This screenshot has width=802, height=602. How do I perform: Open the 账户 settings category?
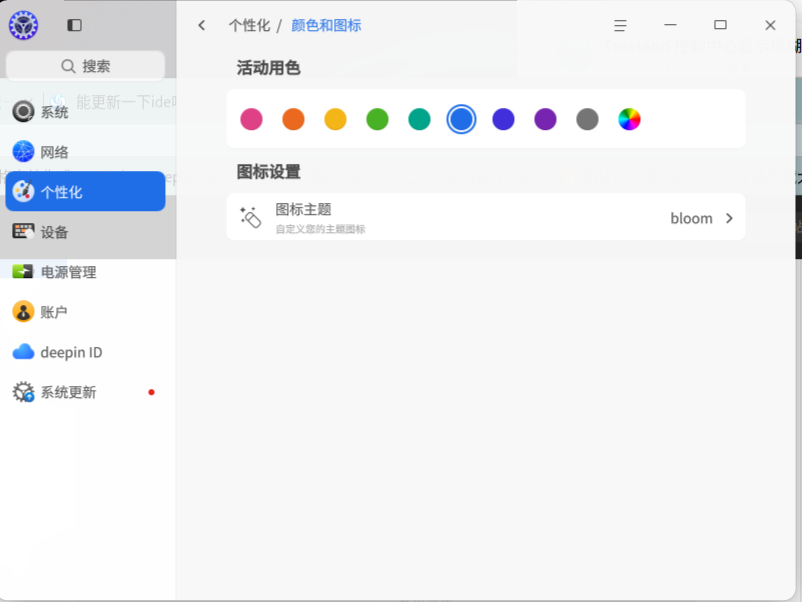click(x=85, y=311)
